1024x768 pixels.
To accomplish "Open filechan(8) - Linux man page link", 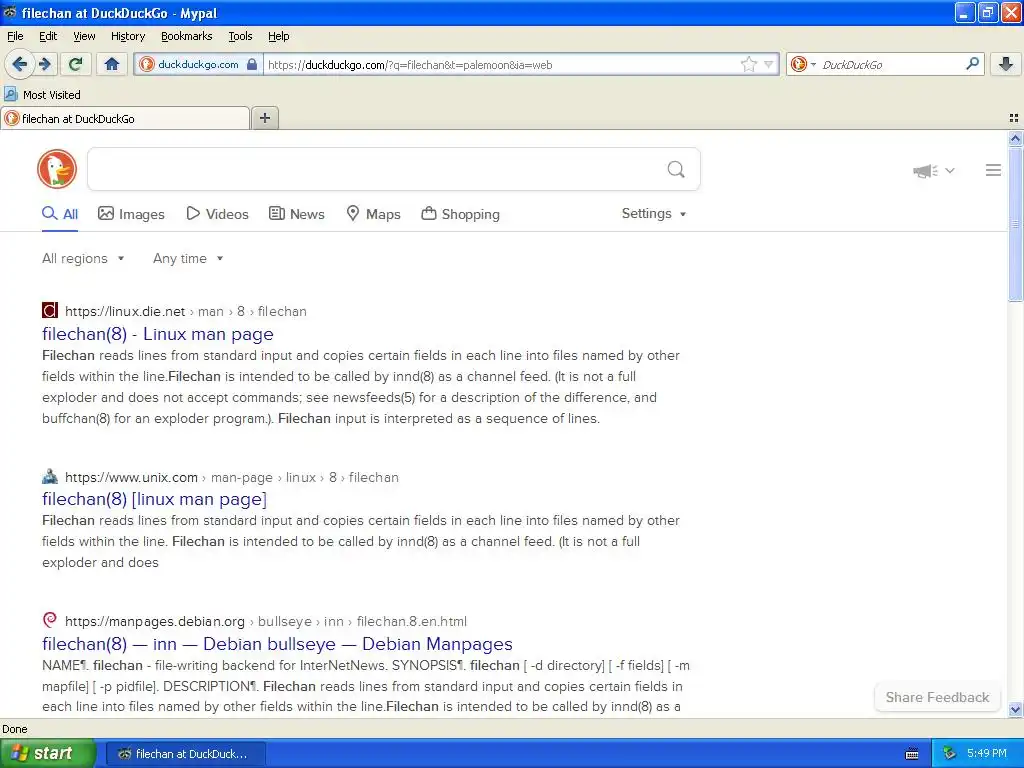I will tap(158, 334).
